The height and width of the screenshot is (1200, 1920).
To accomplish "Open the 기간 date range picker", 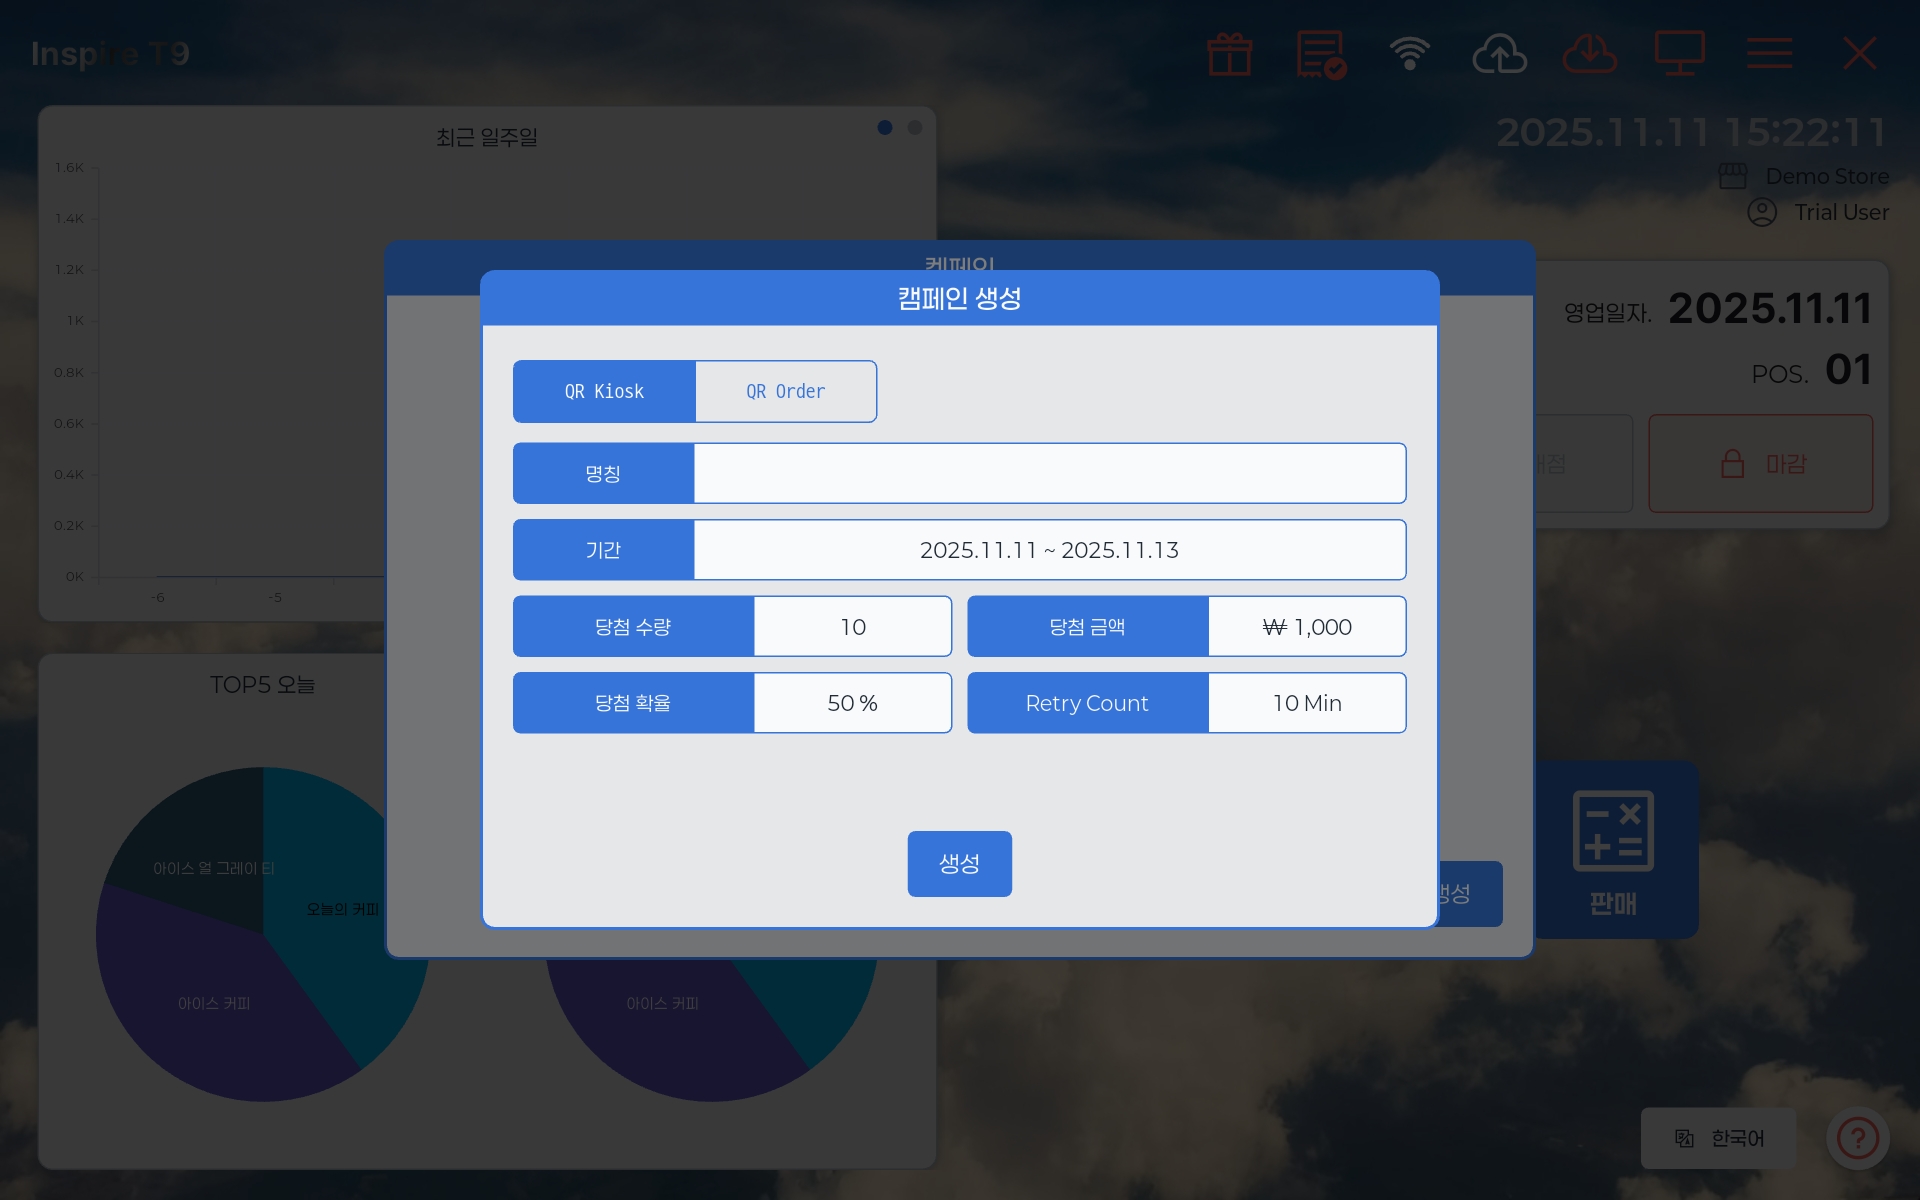I will coord(1049,550).
